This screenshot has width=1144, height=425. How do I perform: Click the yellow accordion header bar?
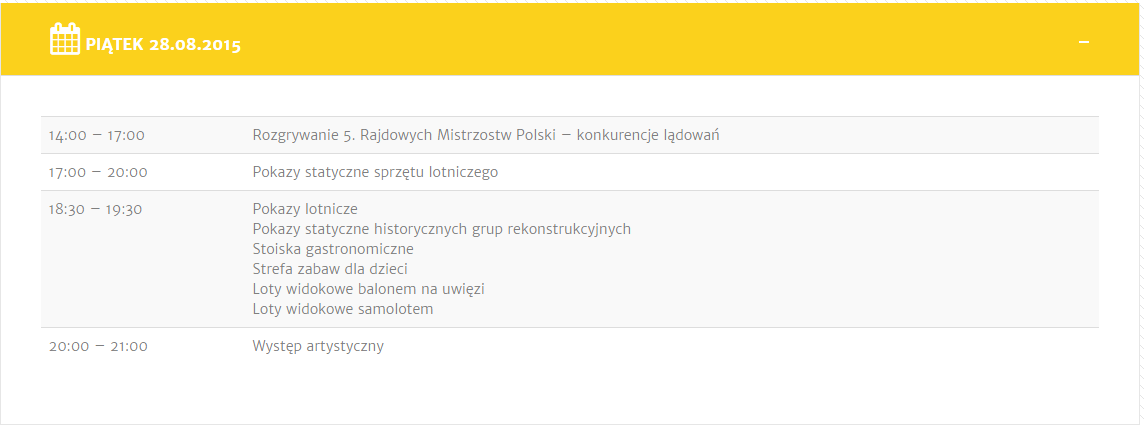point(570,39)
